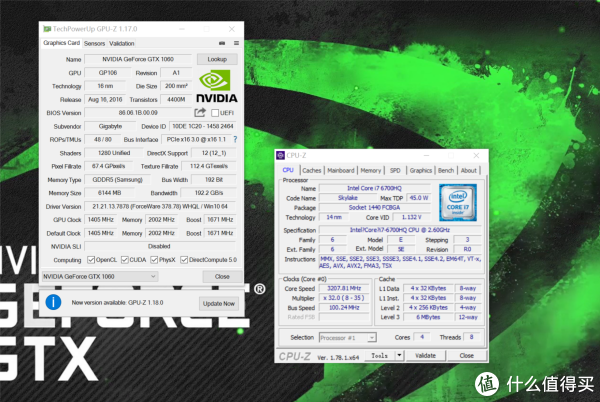Click the NVIDIA SLI Disabled field
The image size is (600, 402).
(x=159, y=246)
